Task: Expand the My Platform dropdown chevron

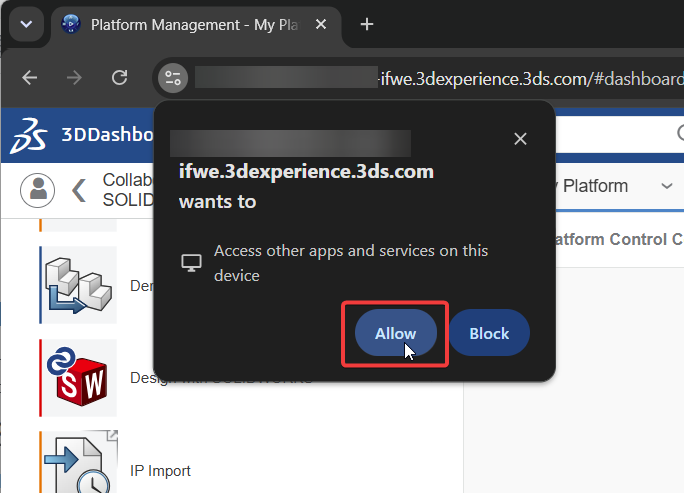Action: coord(667,186)
